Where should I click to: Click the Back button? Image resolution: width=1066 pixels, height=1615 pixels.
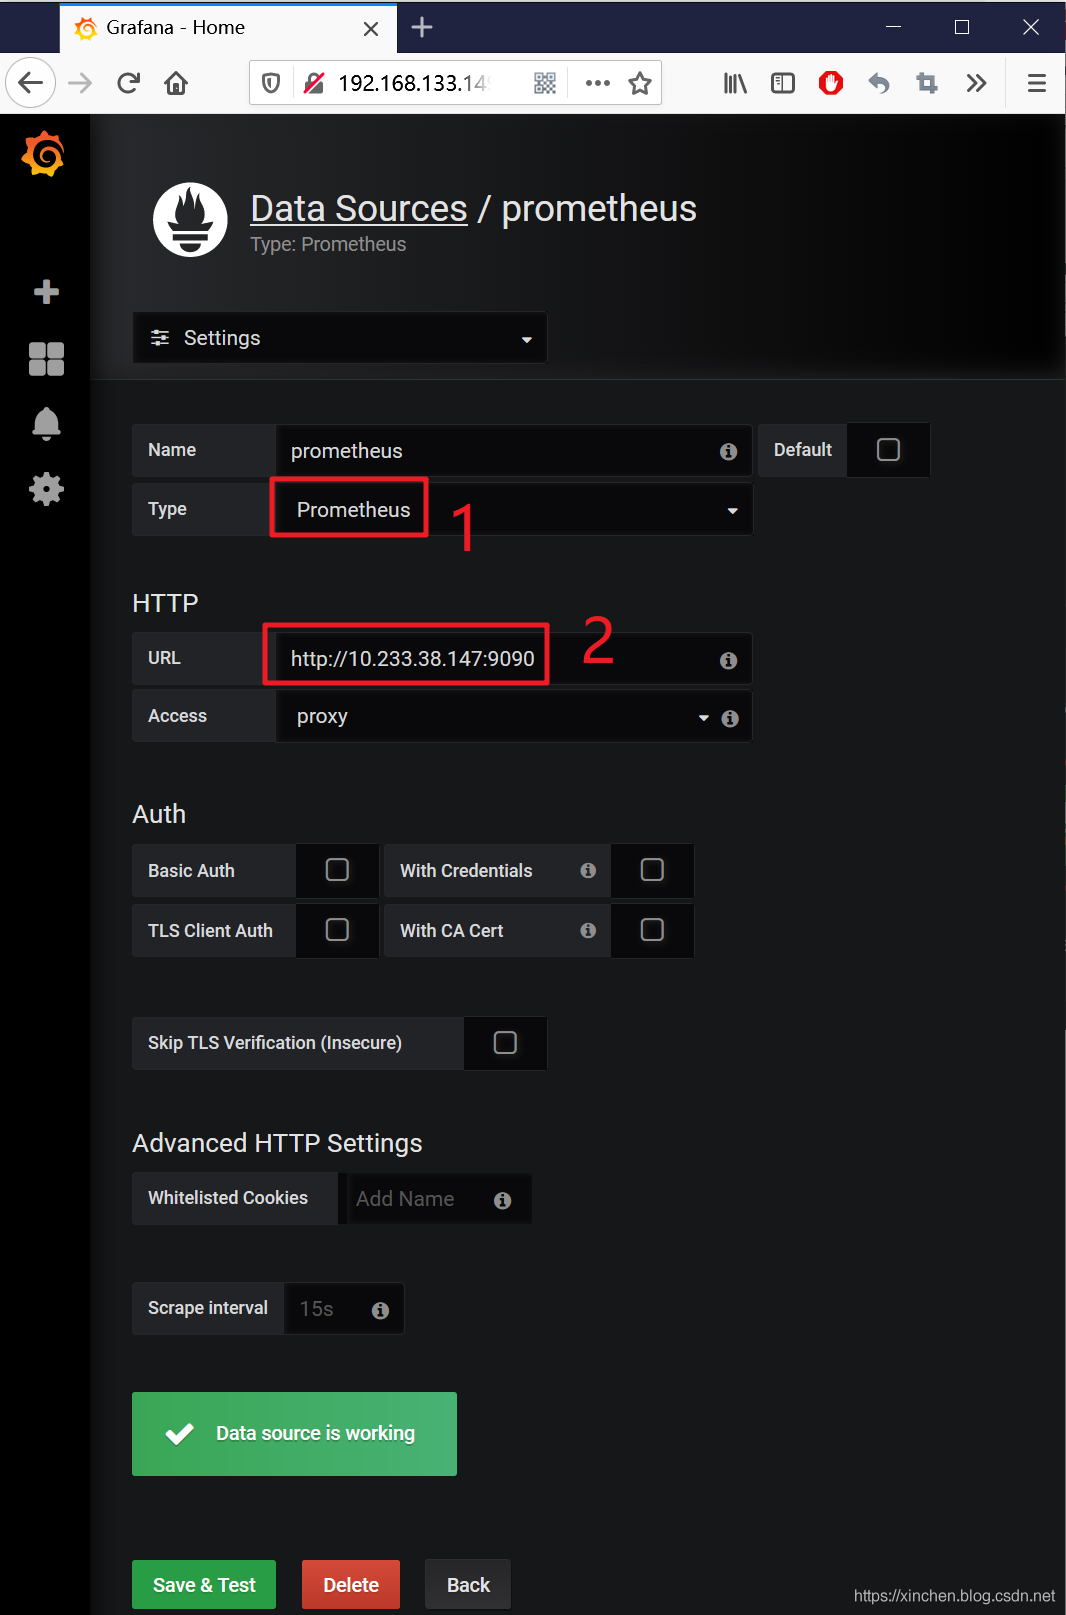pos(468,1585)
